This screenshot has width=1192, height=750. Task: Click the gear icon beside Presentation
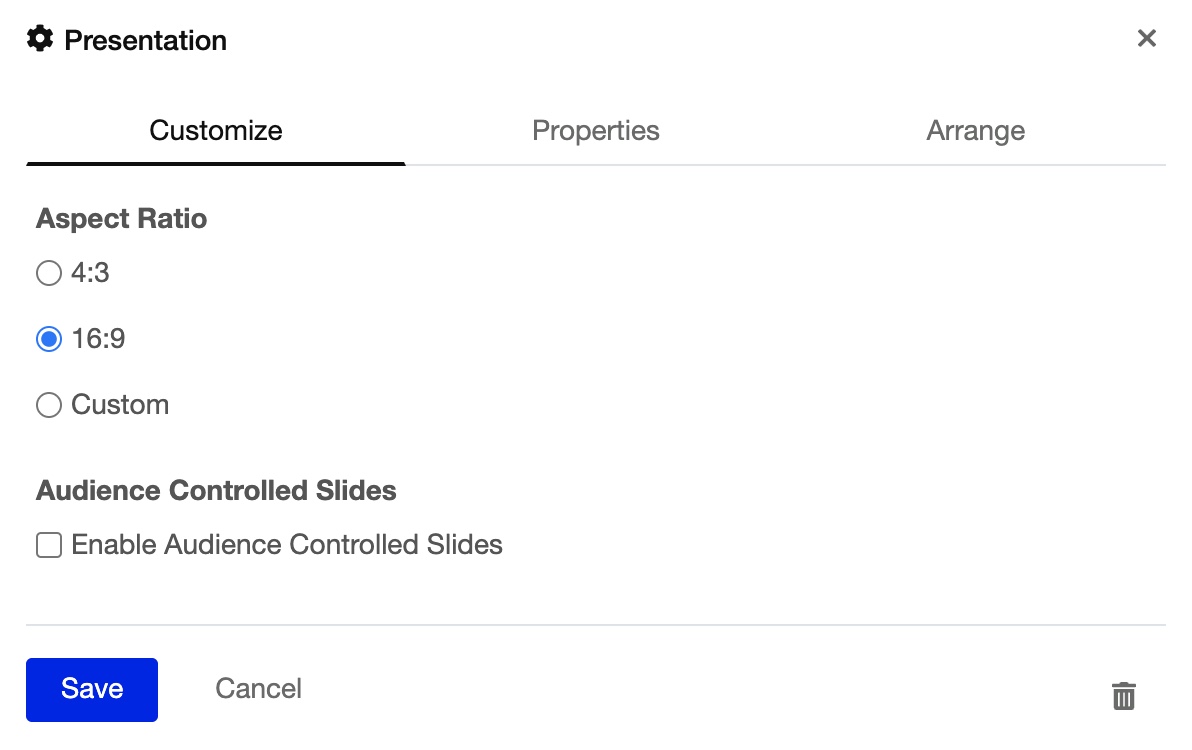(40, 40)
